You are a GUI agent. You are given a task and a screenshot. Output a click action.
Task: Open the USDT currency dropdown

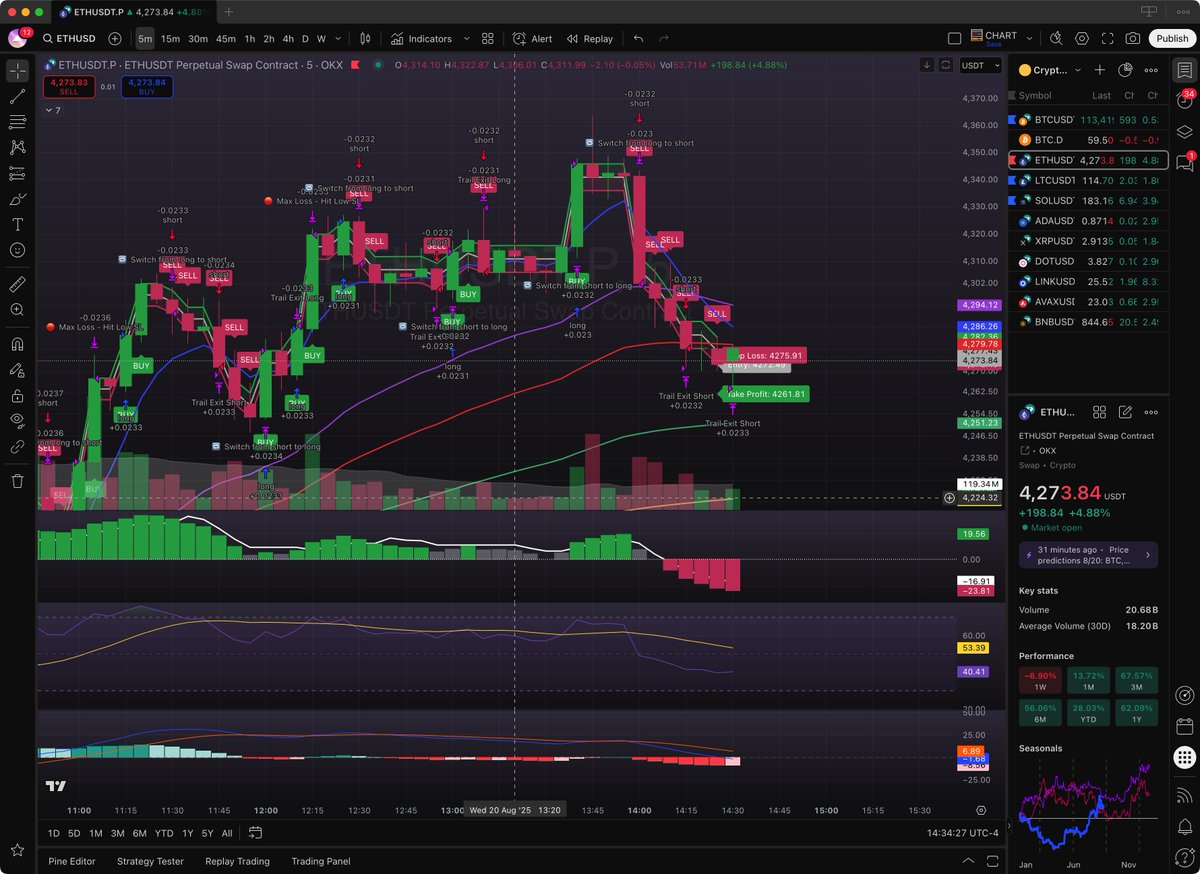tap(979, 65)
